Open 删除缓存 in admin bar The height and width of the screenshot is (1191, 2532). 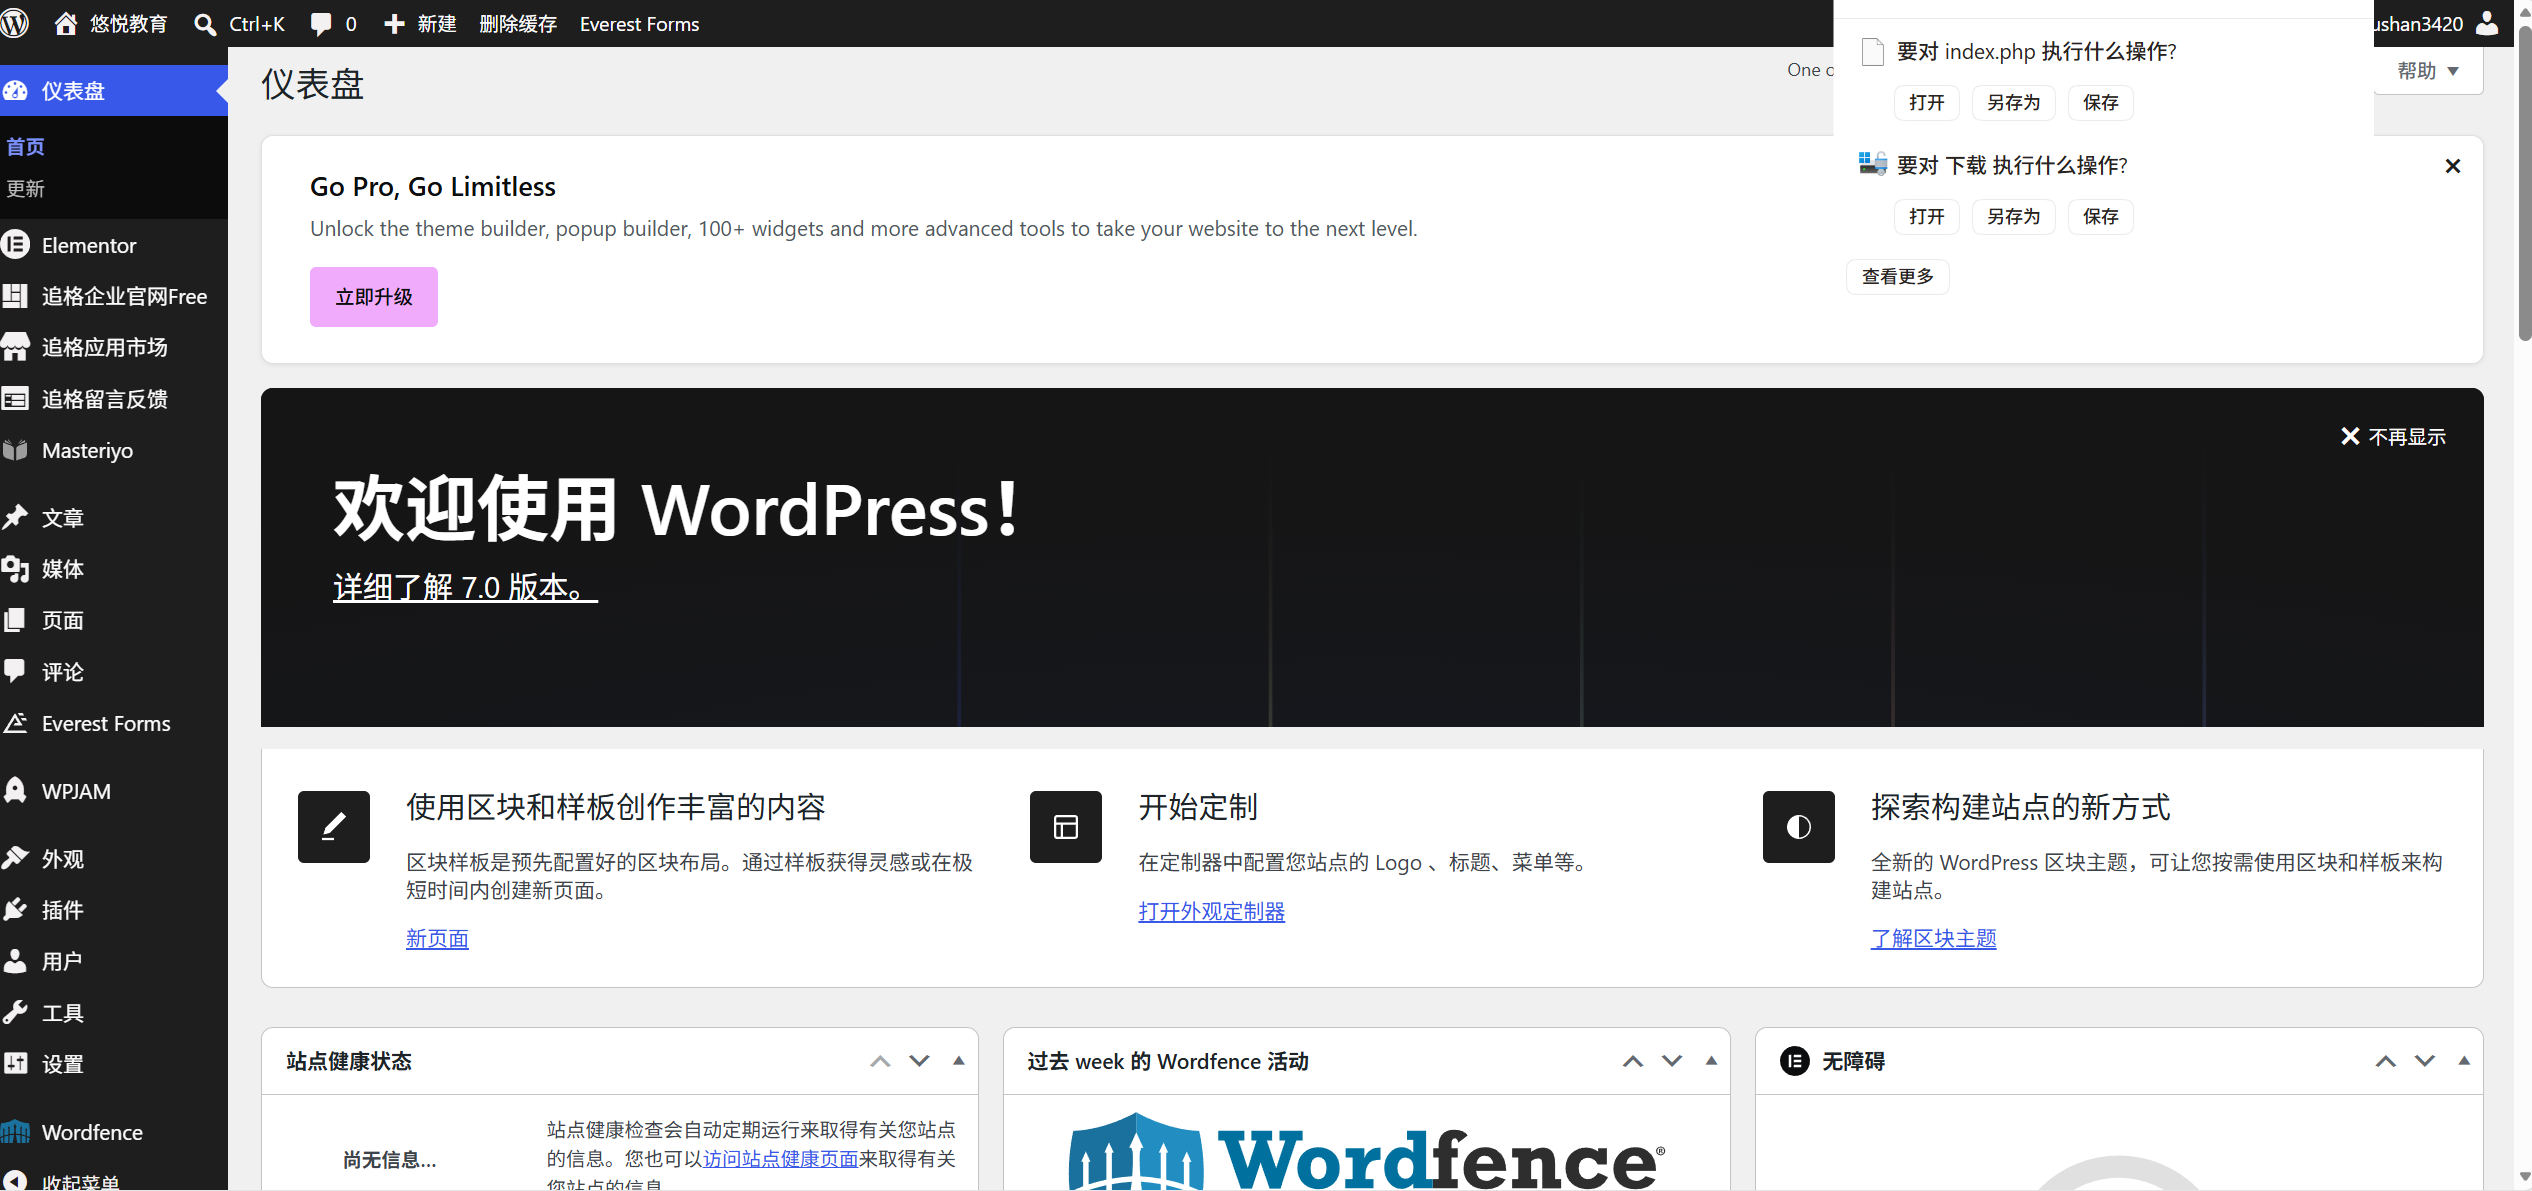518,24
